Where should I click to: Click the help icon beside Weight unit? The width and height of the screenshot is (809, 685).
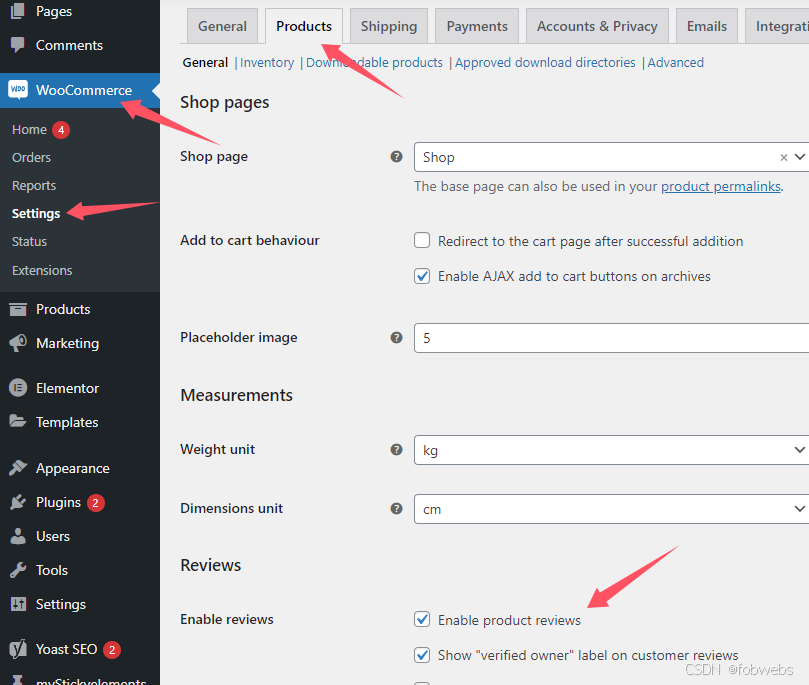pos(396,449)
